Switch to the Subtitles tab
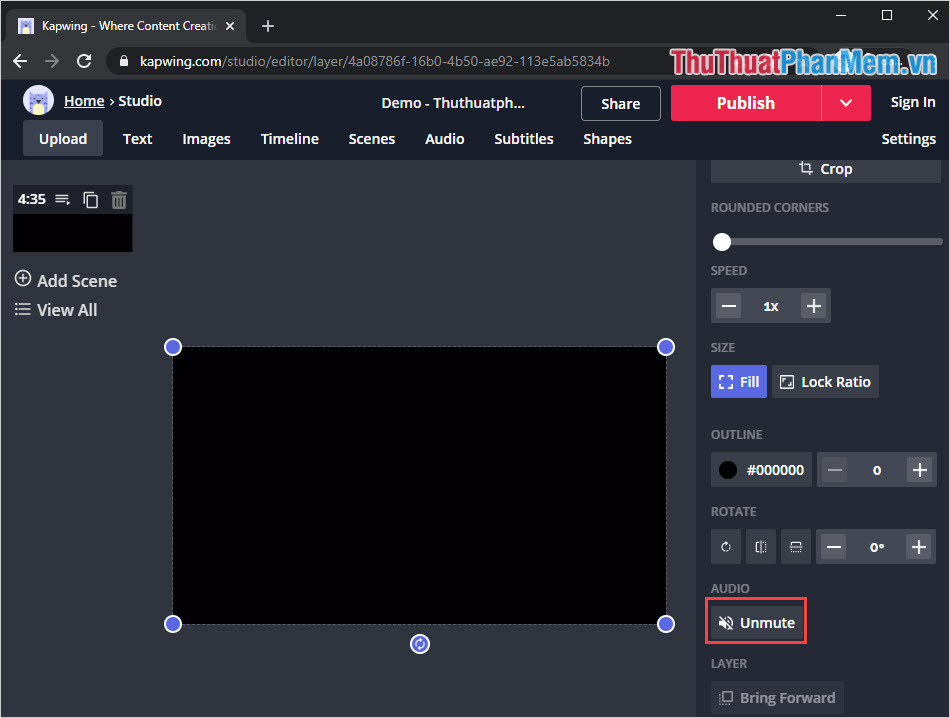The image size is (950, 718). [523, 139]
